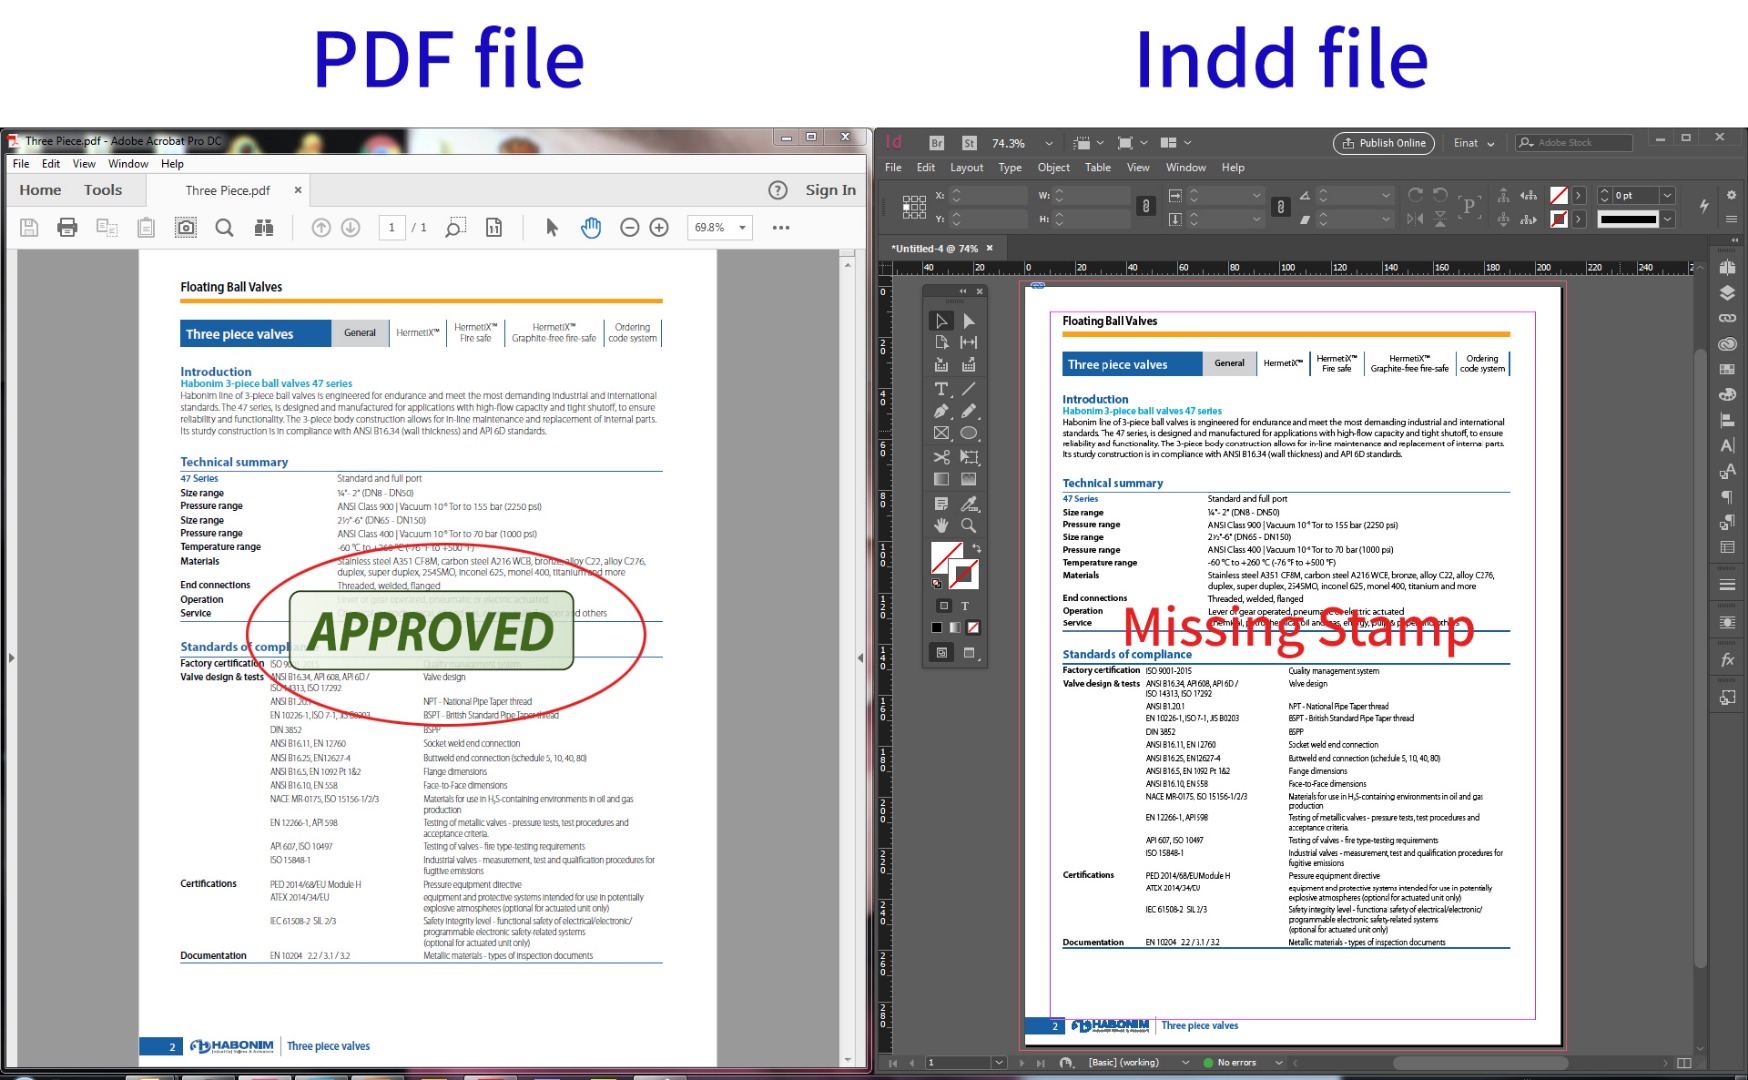
Task: Open Bridge via the Br icon
Action: point(936,143)
